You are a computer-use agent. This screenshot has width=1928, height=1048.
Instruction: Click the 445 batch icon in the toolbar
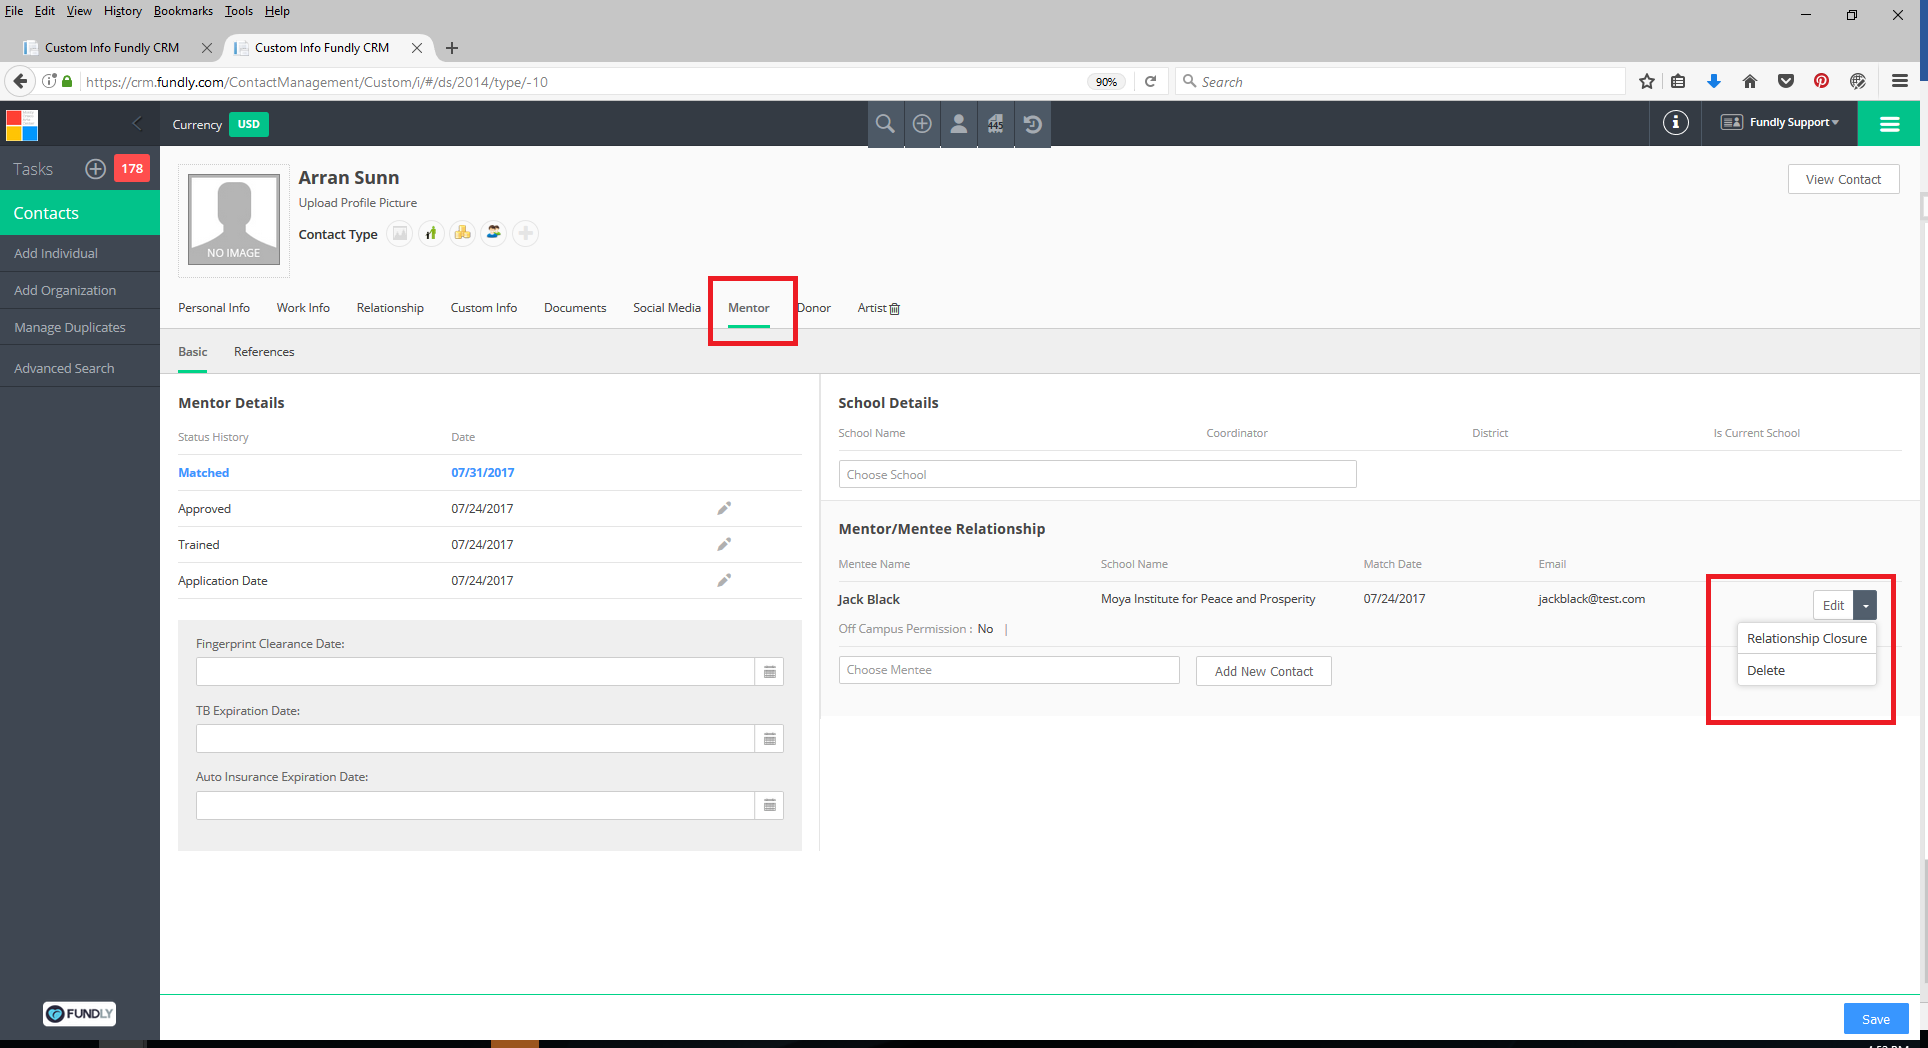996,124
